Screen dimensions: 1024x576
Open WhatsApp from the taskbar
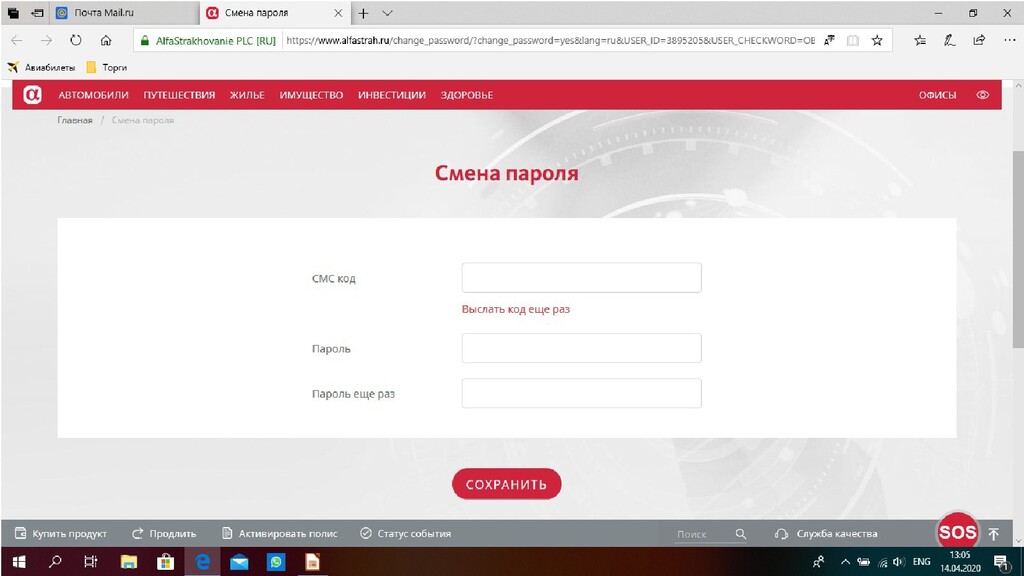point(276,562)
